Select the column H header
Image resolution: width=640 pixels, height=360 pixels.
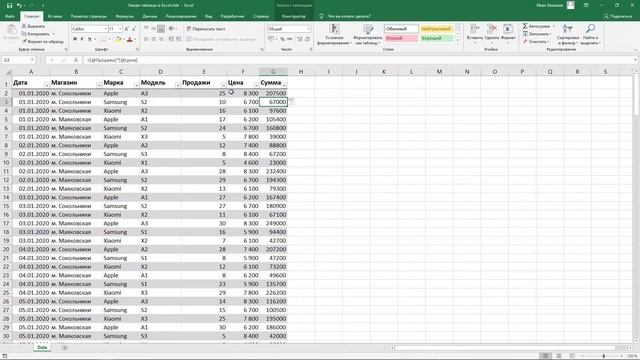[301, 71]
